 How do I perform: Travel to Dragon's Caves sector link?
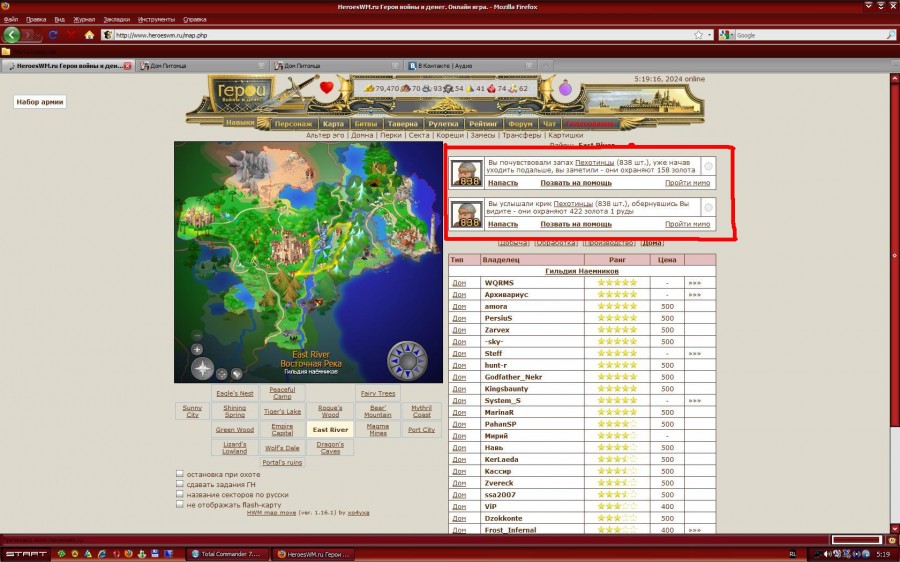[330, 448]
